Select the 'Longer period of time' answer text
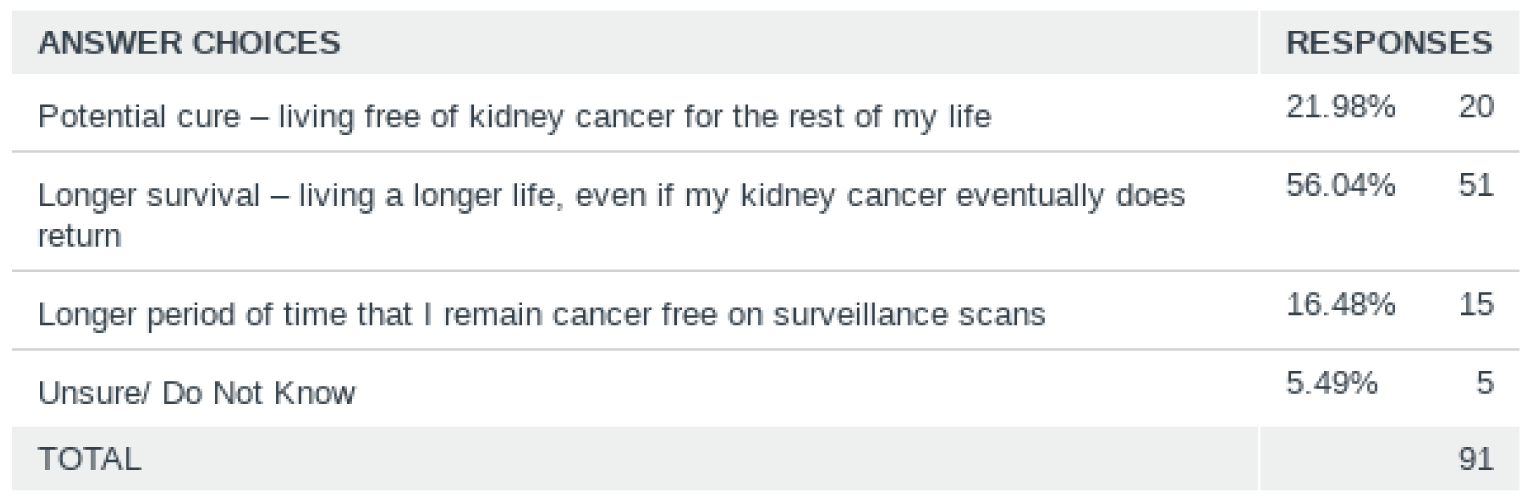This screenshot has width=1530, height=504. point(541,314)
